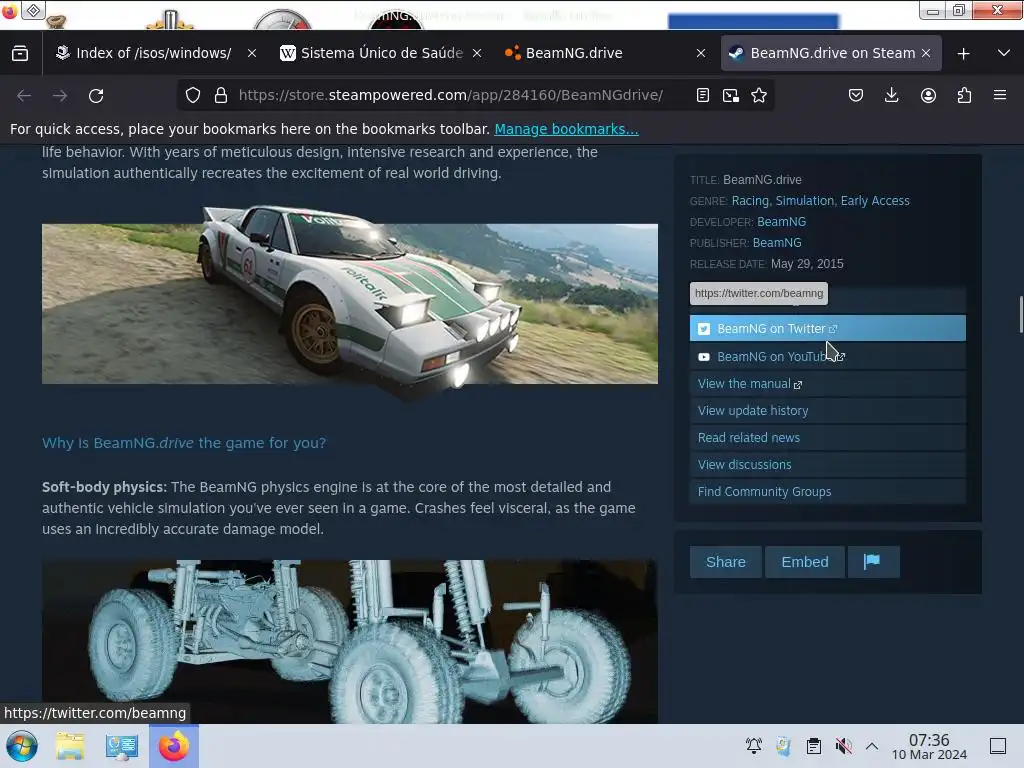Open the clock showing 07:36
Image resolution: width=1024 pixels, height=768 pixels.
(x=929, y=746)
